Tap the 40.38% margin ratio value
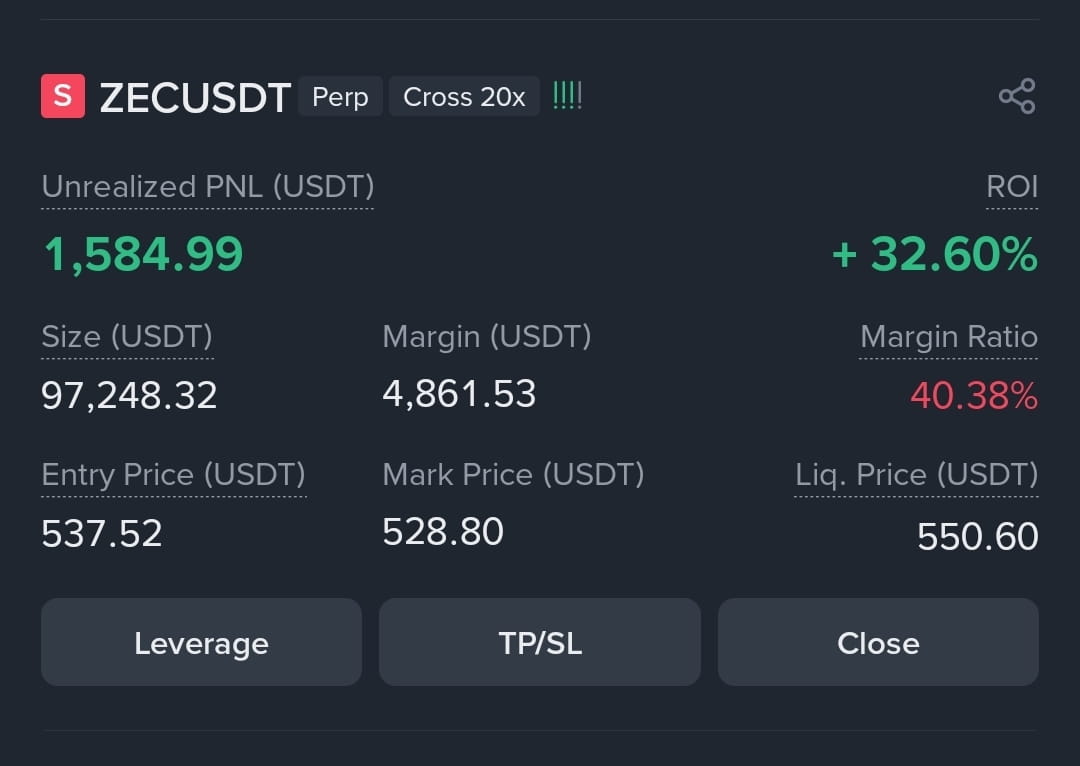 coord(974,395)
